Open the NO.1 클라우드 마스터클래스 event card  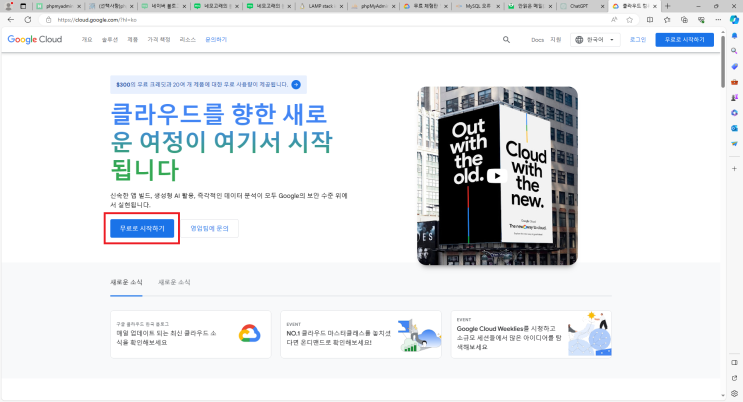tap(361, 334)
